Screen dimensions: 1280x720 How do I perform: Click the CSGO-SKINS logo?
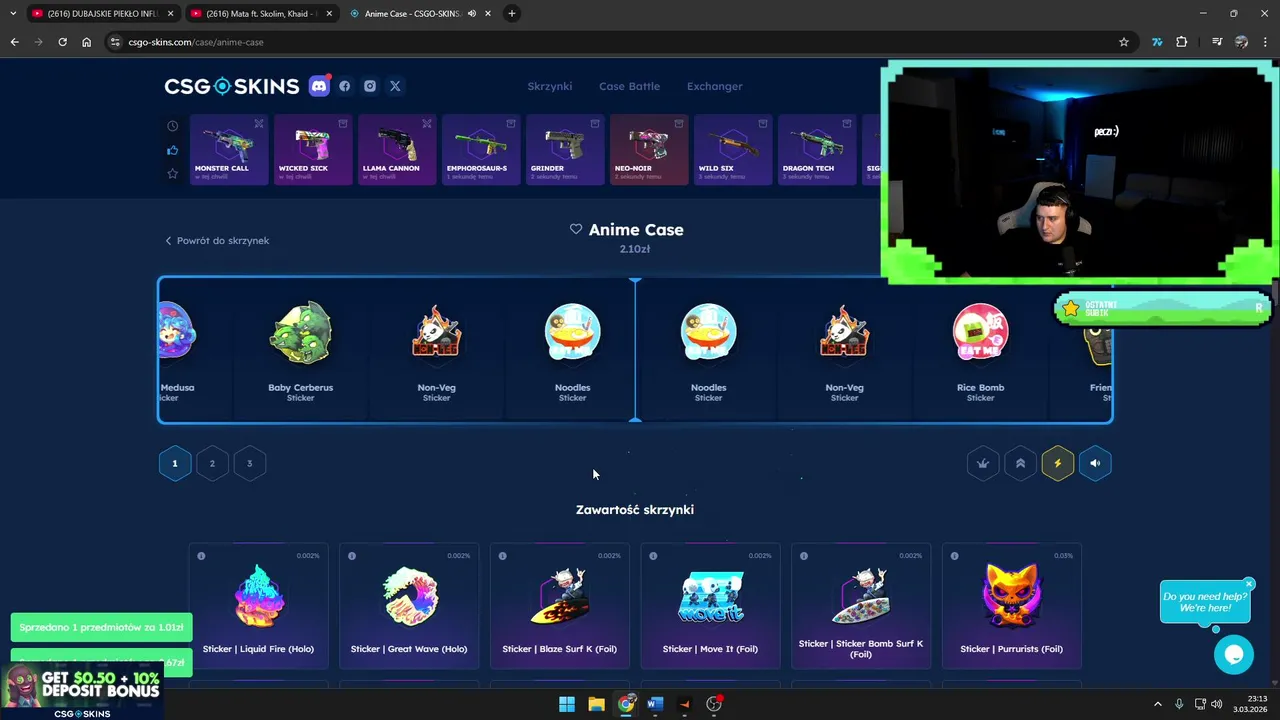[x=232, y=86]
